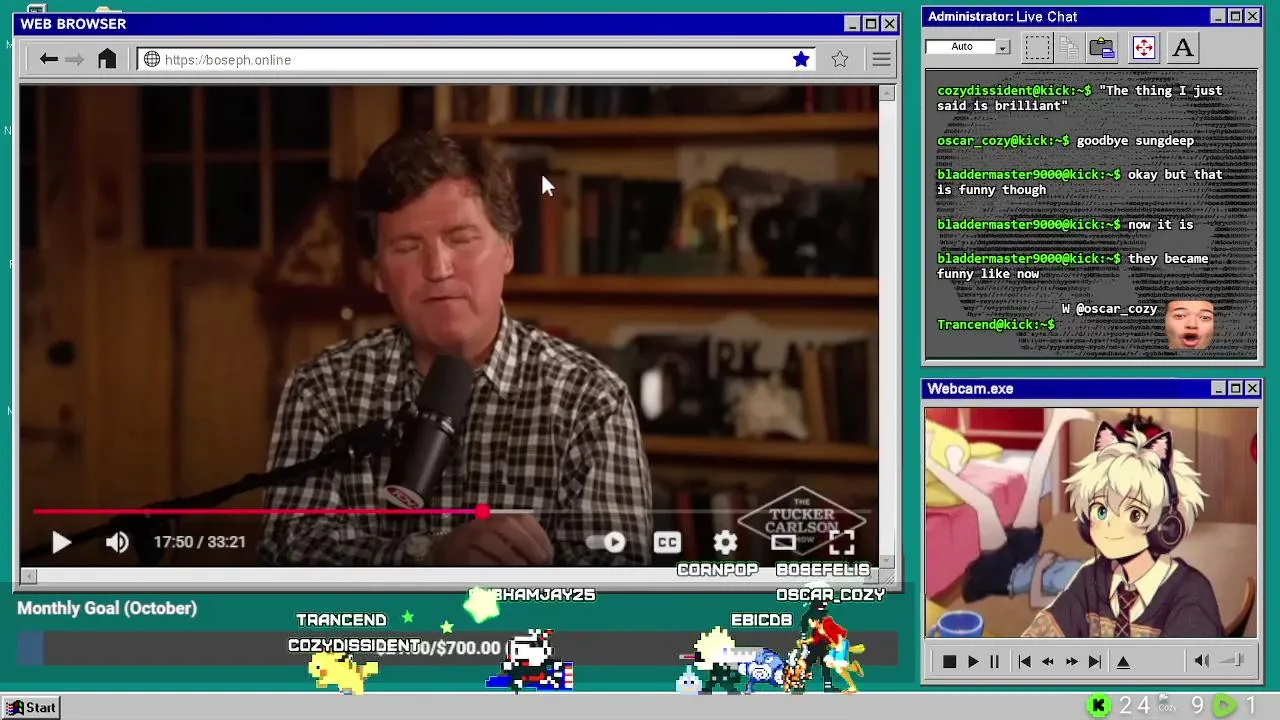Open the Start menu button
This screenshot has width=1280, height=720.
point(32,707)
